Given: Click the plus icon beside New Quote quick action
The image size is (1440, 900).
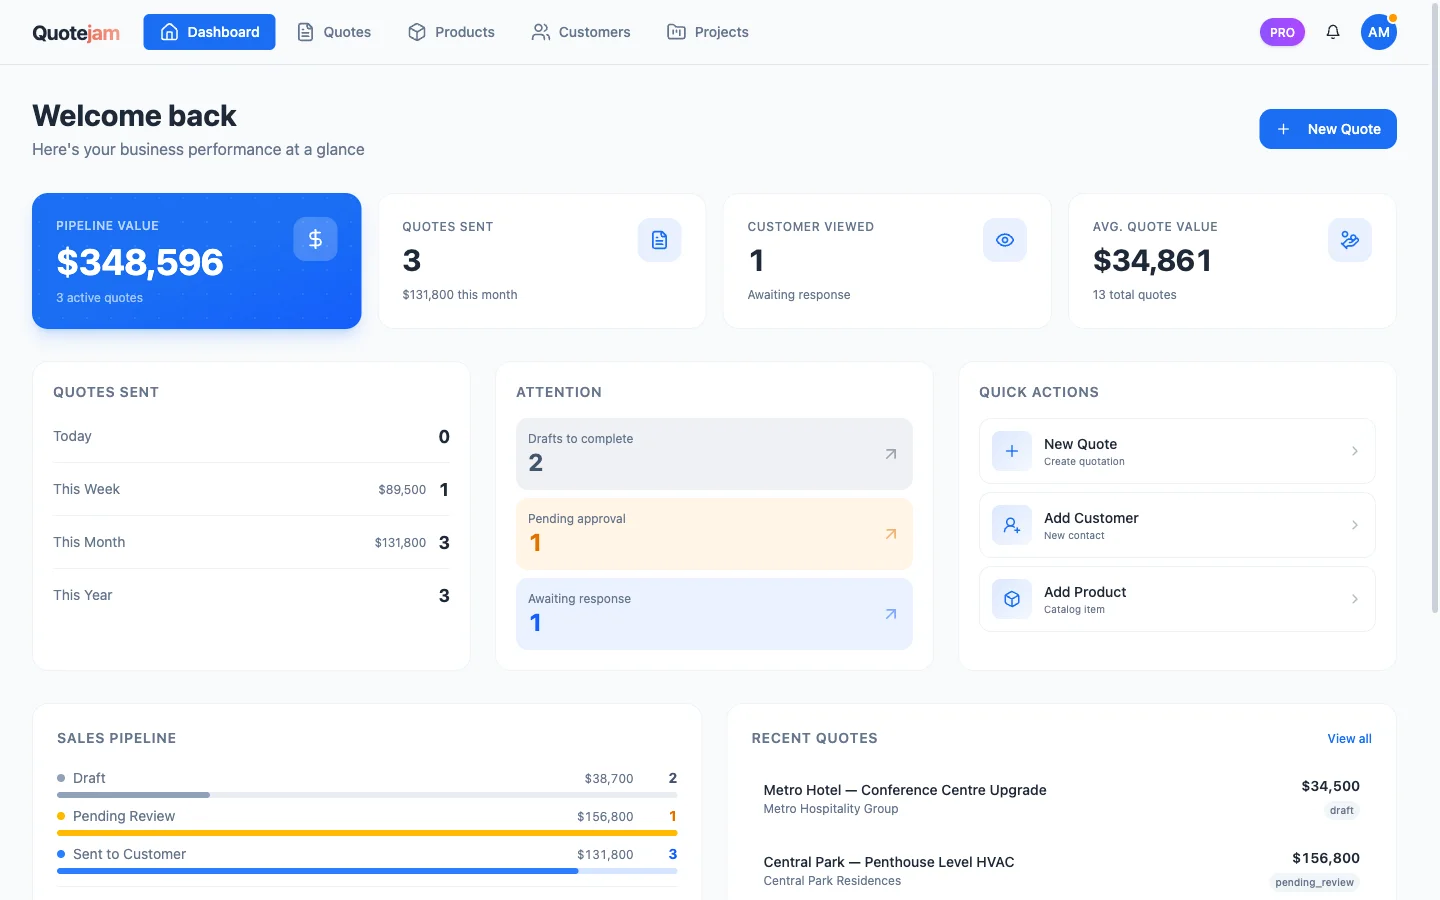Looking at the screenshot, I should click(x=1012, y=451).
